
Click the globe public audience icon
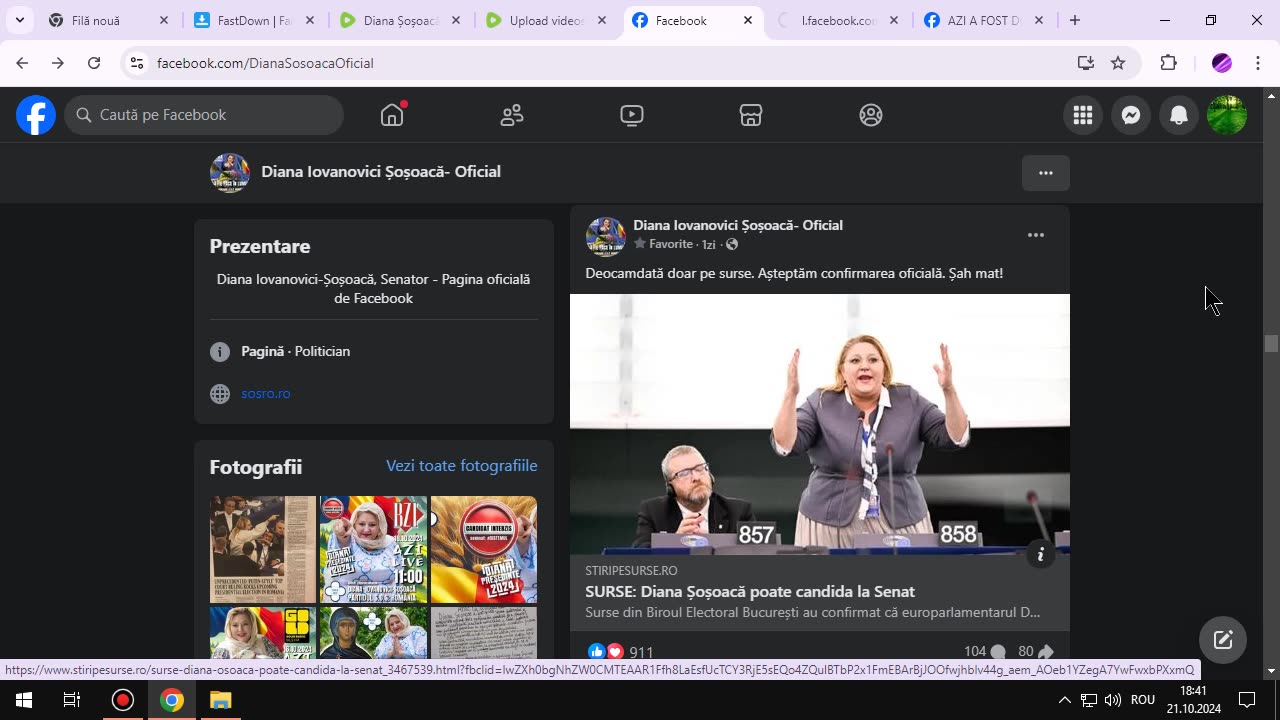[x=732, y=244]
